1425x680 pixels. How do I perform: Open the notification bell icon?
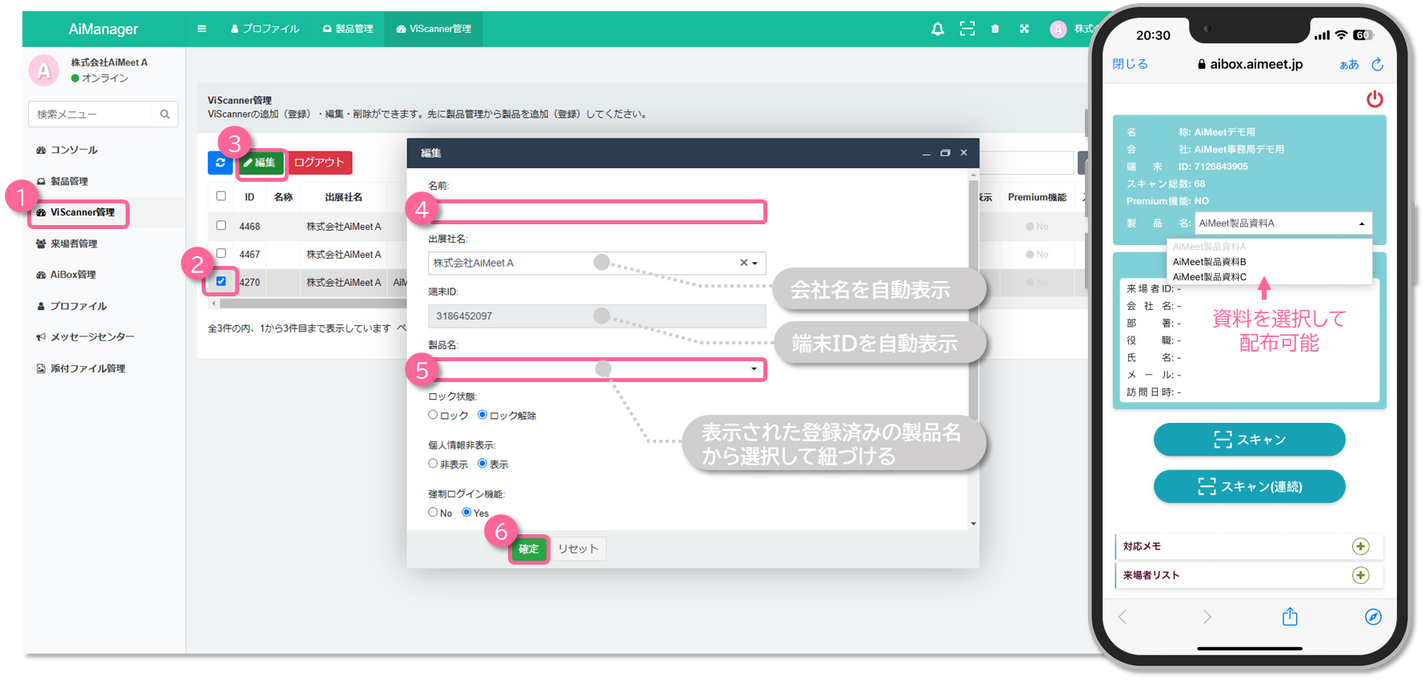click(937, 29)
